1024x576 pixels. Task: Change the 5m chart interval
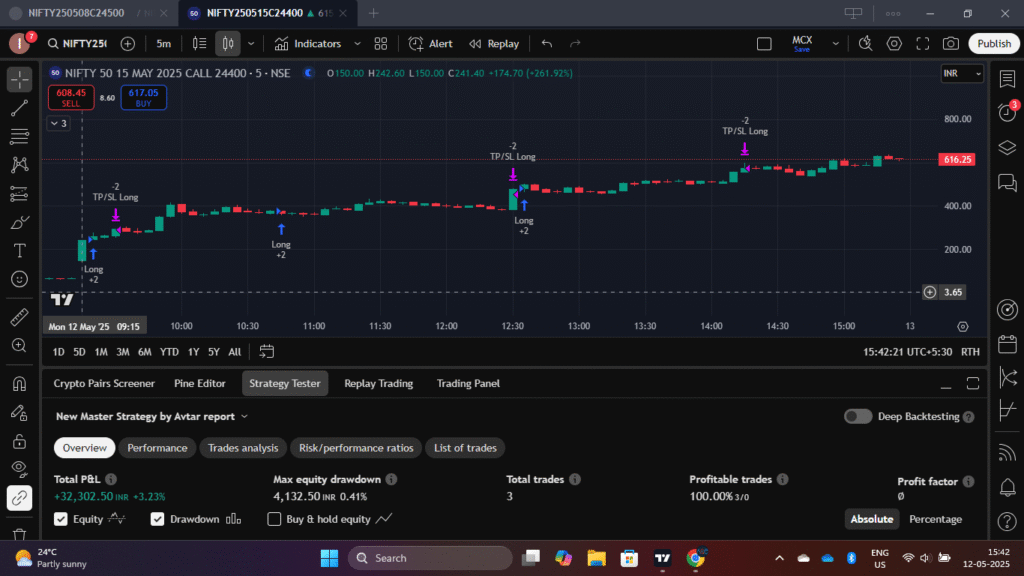[x=163, y=44]
